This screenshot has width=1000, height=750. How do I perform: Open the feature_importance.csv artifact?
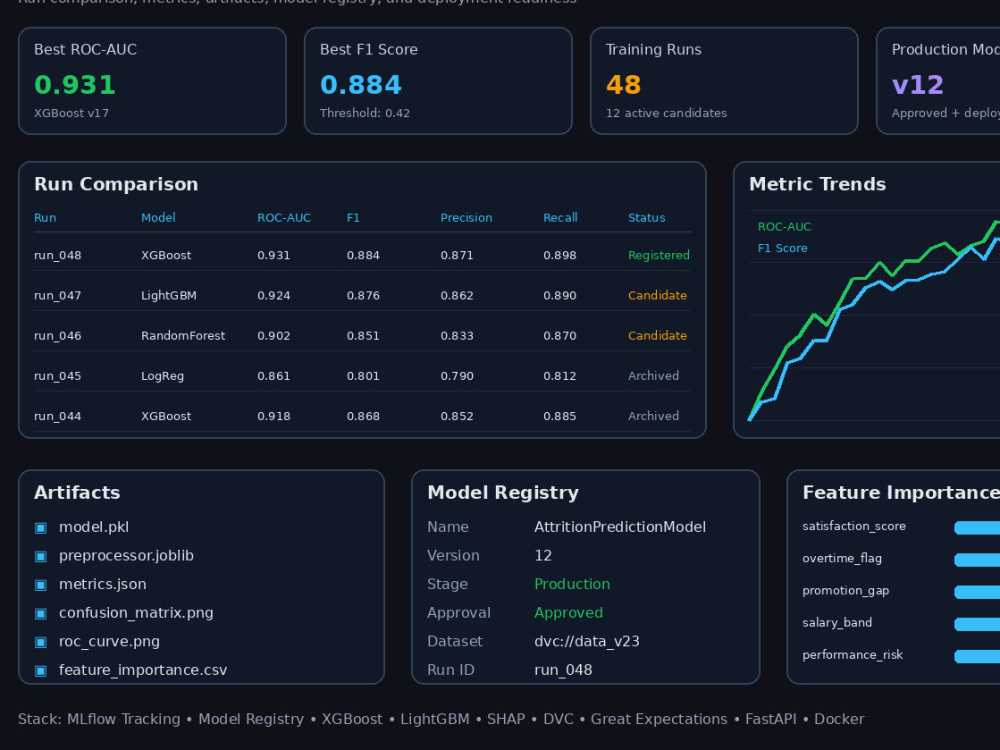pyautogui.click(x=143, y=670)
